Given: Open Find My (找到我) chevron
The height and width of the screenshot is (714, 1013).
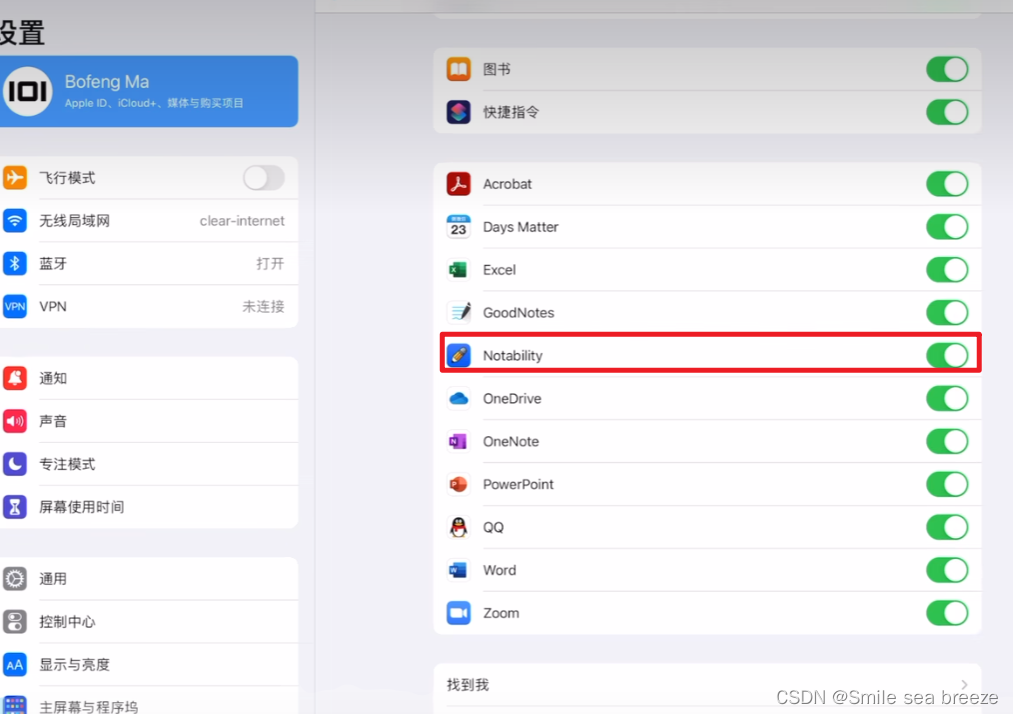Looking at the screenshot, I should click(964, 684).
